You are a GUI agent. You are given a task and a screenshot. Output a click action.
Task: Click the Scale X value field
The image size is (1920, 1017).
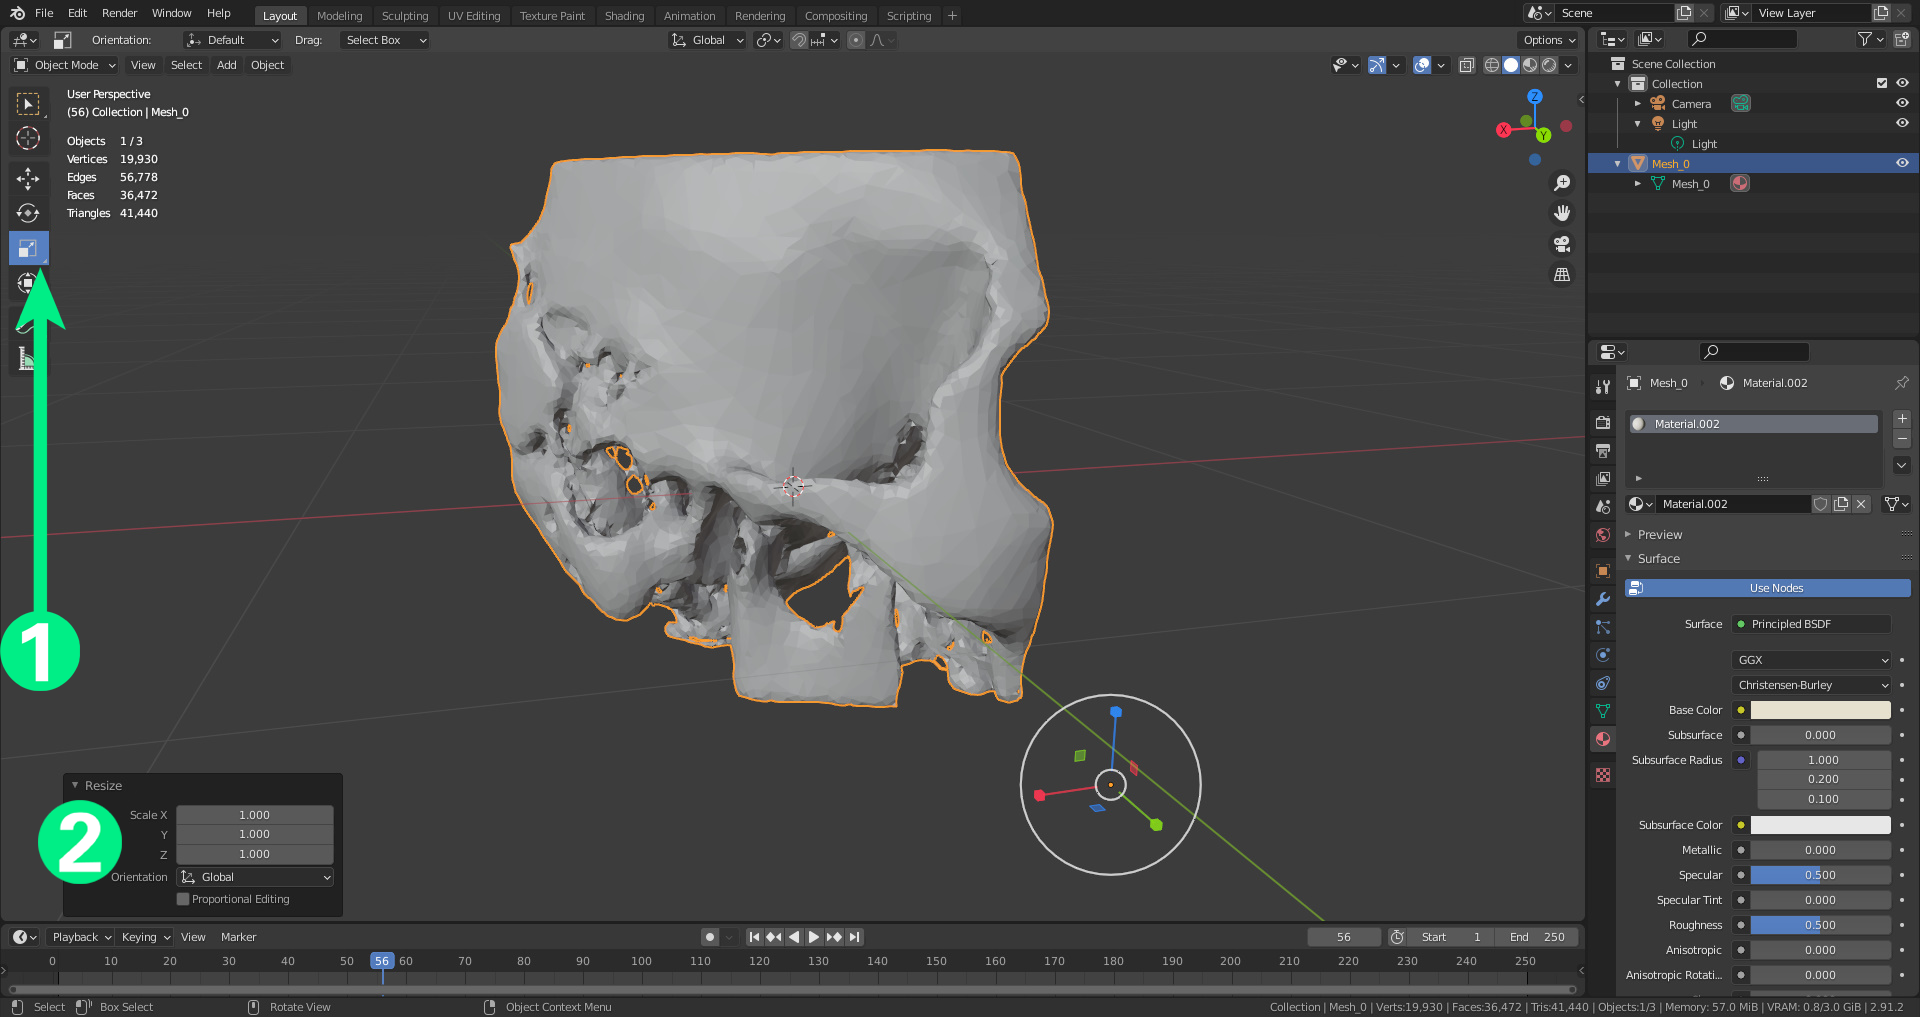click(x=254, y=815)
